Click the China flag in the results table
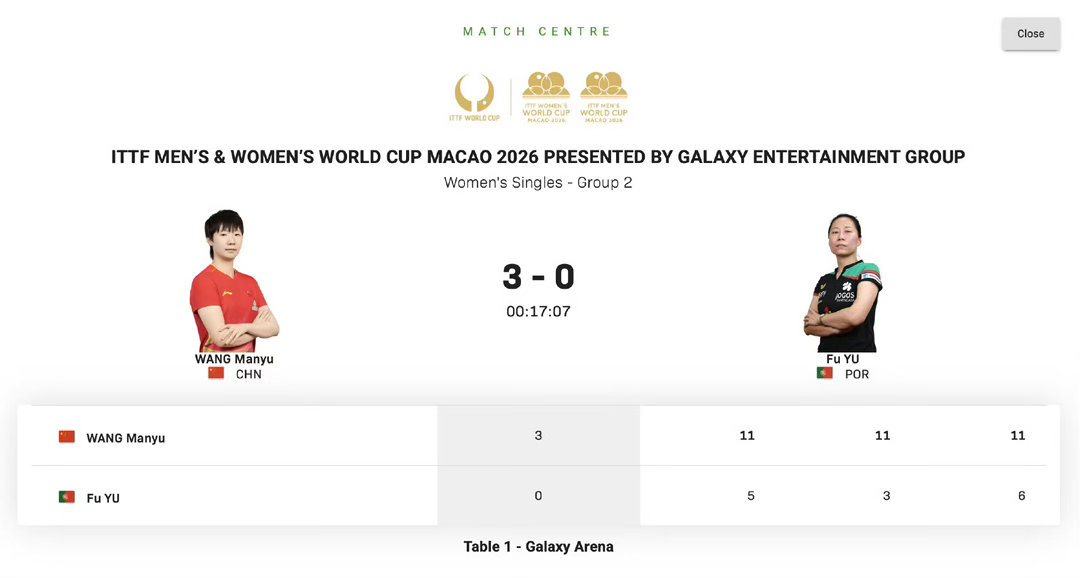 pyautogui.click(x=65, y=436)
